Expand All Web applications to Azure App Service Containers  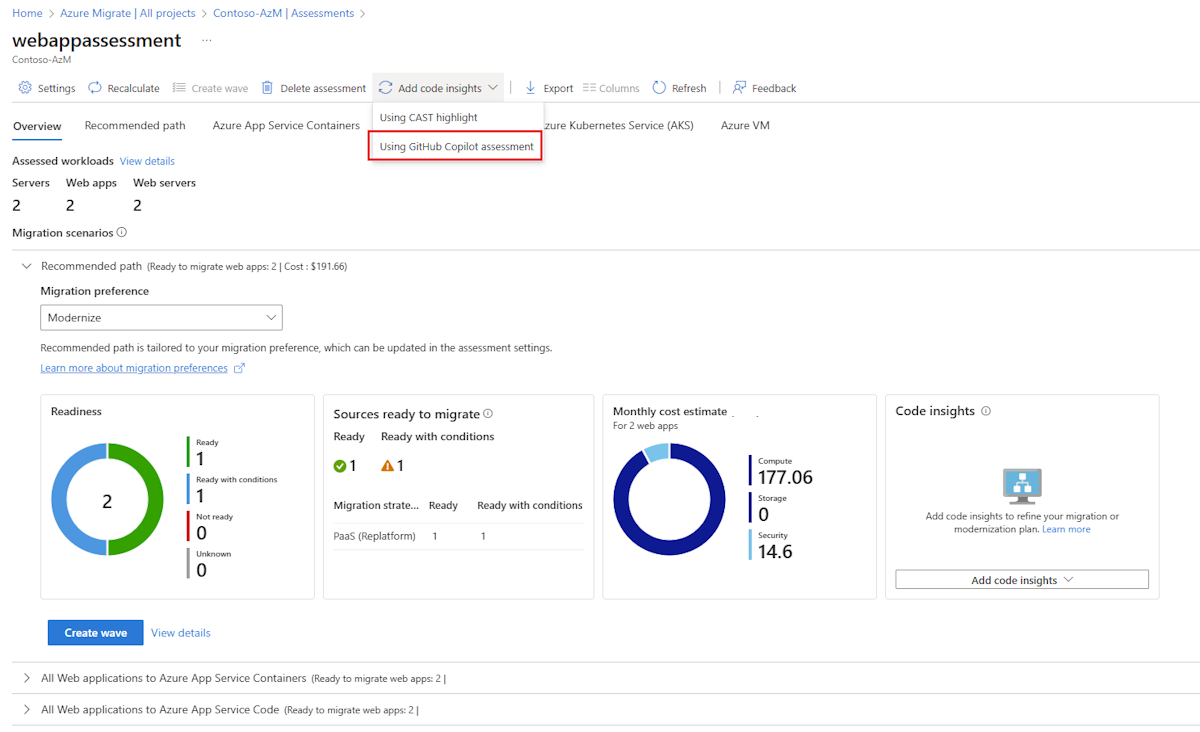pos(27,678)
